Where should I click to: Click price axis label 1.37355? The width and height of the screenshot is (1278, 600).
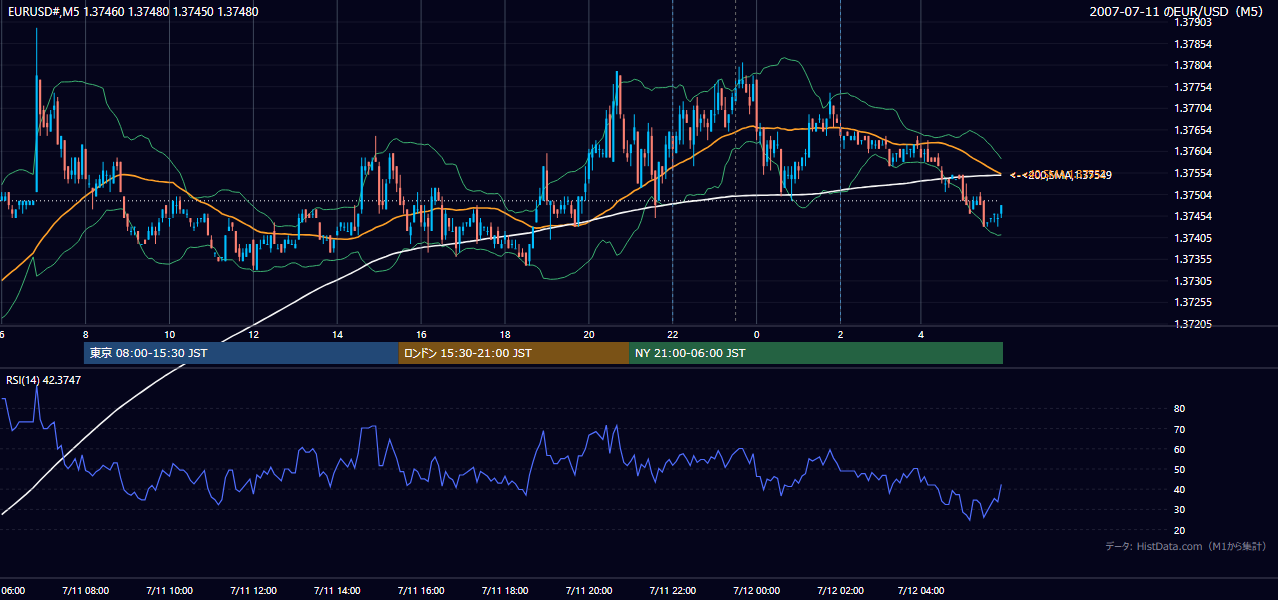click(x=1193, y=259)
